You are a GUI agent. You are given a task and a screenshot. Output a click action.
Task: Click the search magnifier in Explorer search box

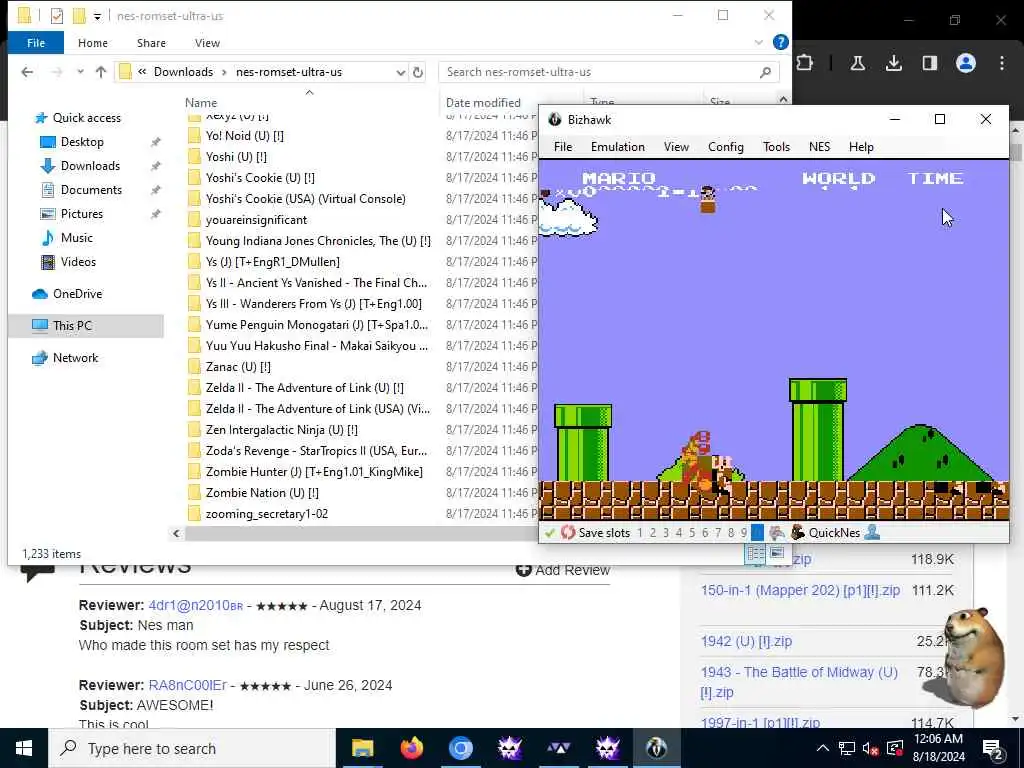coord(765,72)
